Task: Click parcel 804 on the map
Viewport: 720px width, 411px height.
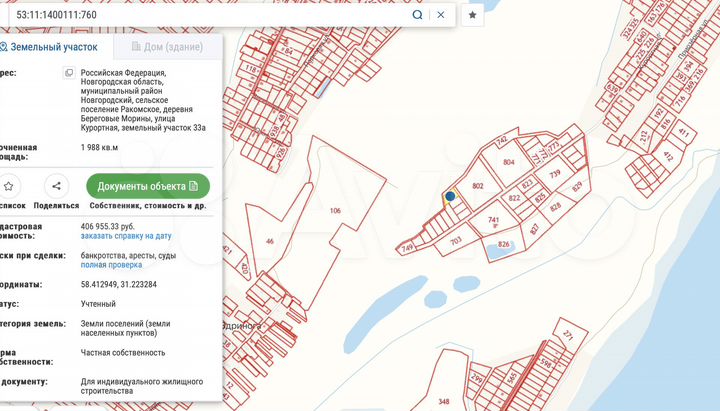Action: [x=509, y=161]
